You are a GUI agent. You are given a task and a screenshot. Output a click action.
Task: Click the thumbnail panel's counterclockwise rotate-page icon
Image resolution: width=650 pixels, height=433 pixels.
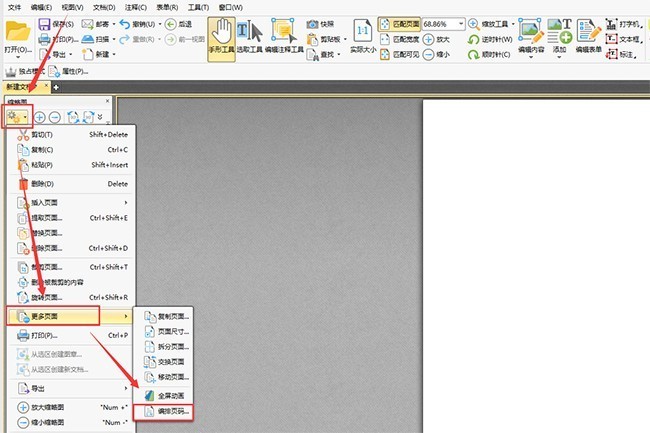tap(73, 117)
